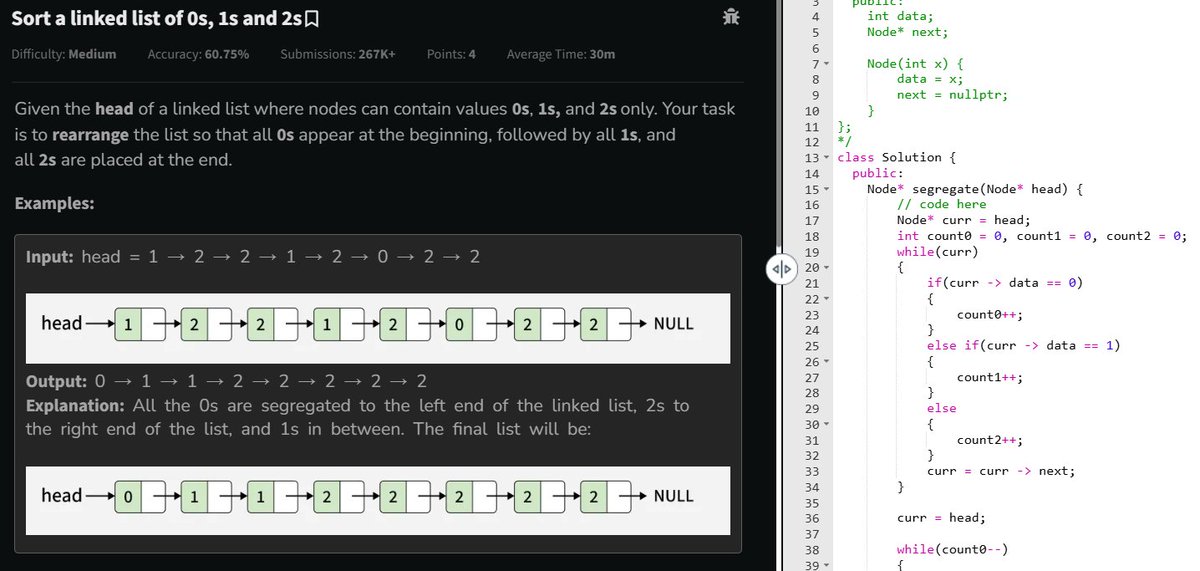Place cursor on 'curr = curr -> next;' line
Image resolution: width=1200 pixels, height=571 pixels.
[x=1001, y=471]
